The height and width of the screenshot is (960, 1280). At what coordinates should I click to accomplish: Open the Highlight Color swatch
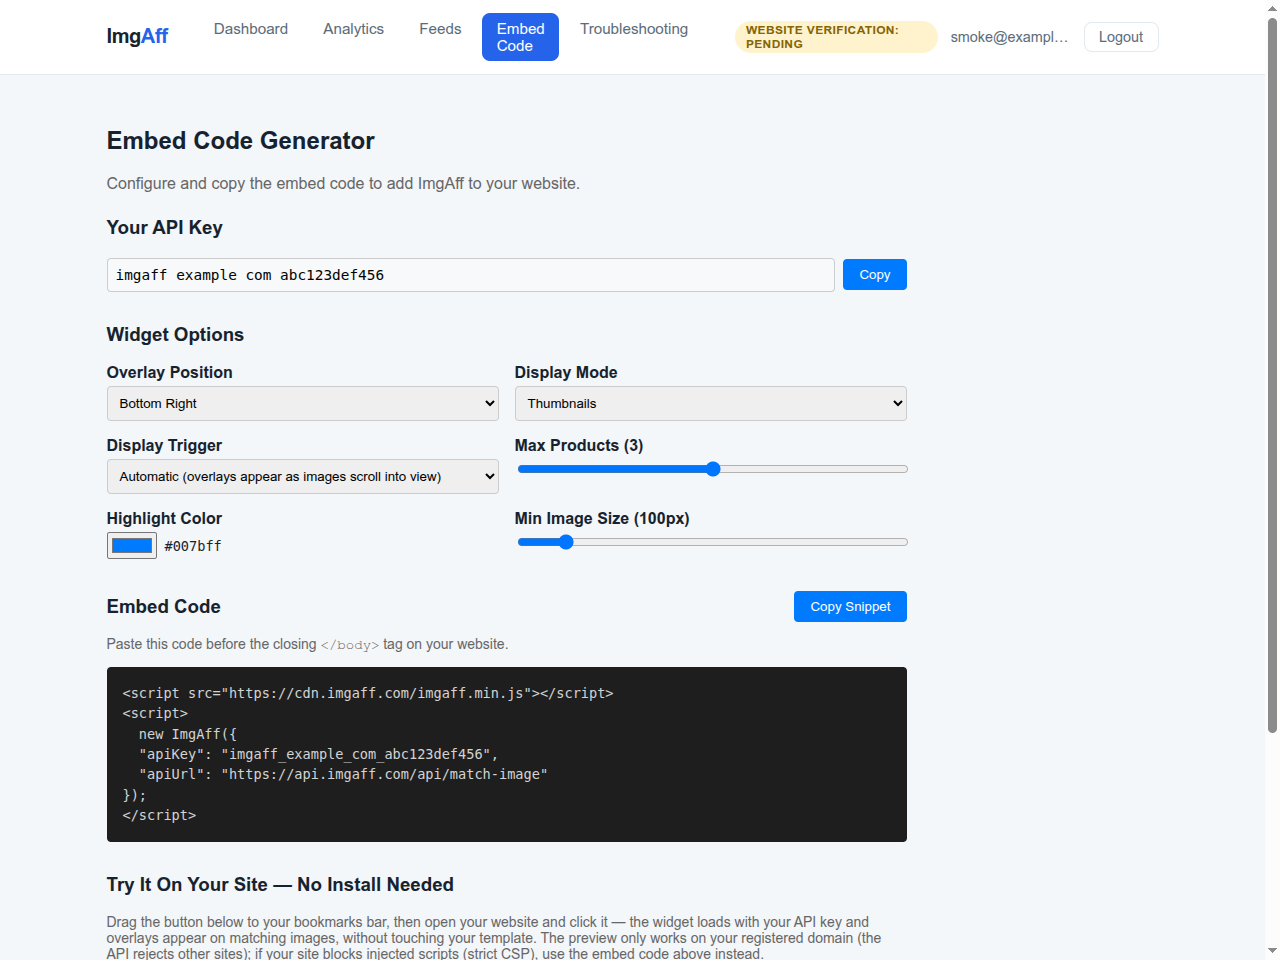(x=132, y=545)
